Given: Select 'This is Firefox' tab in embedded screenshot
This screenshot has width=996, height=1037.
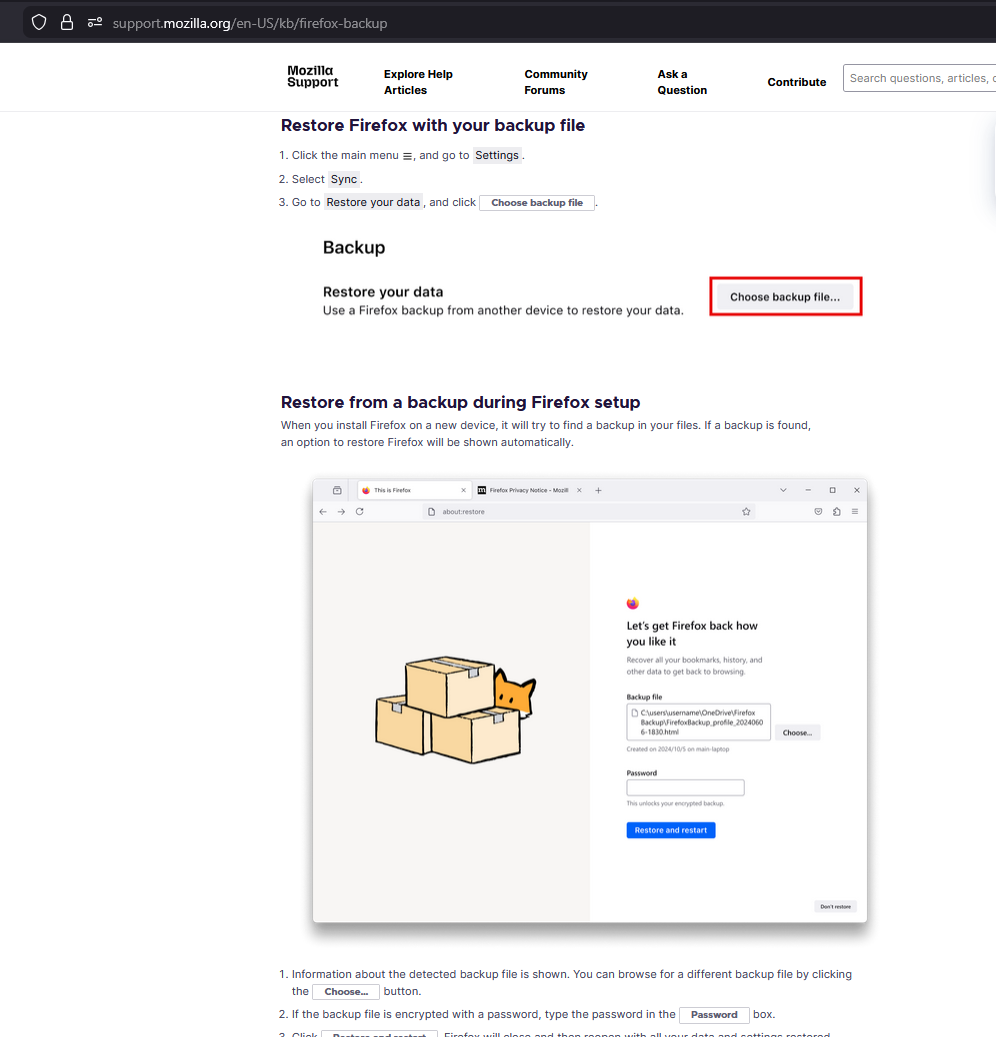Looking at the screenshot, I should tap(414, 491).
